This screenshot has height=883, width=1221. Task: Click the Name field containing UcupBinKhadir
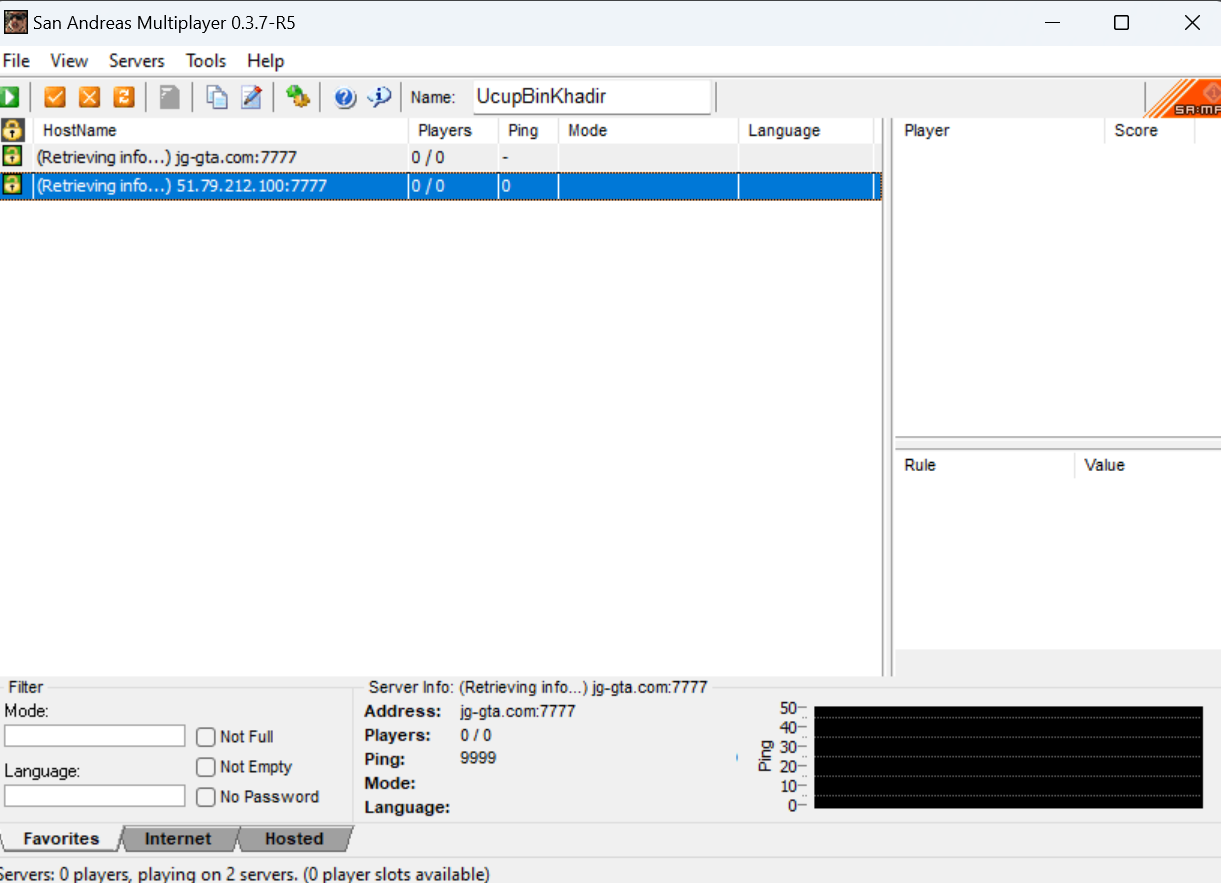click(591, 97)
